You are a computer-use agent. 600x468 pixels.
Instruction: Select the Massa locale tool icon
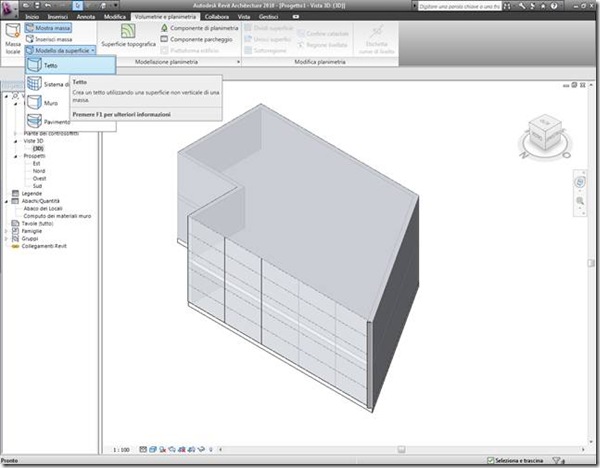[x=13, y=31]
